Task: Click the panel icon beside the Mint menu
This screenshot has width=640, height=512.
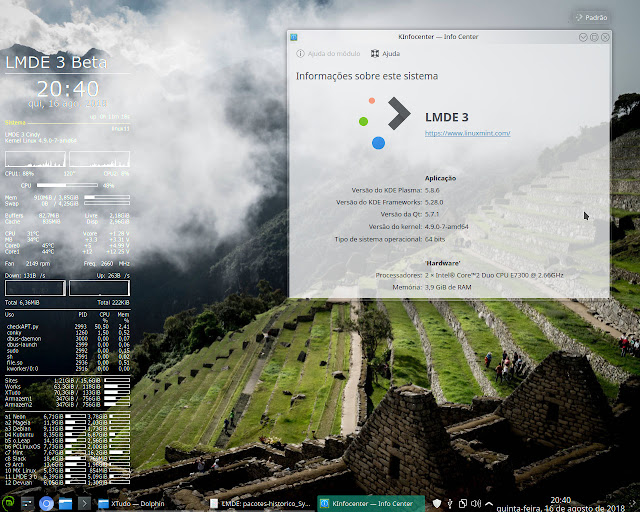Action: (27, 503)
